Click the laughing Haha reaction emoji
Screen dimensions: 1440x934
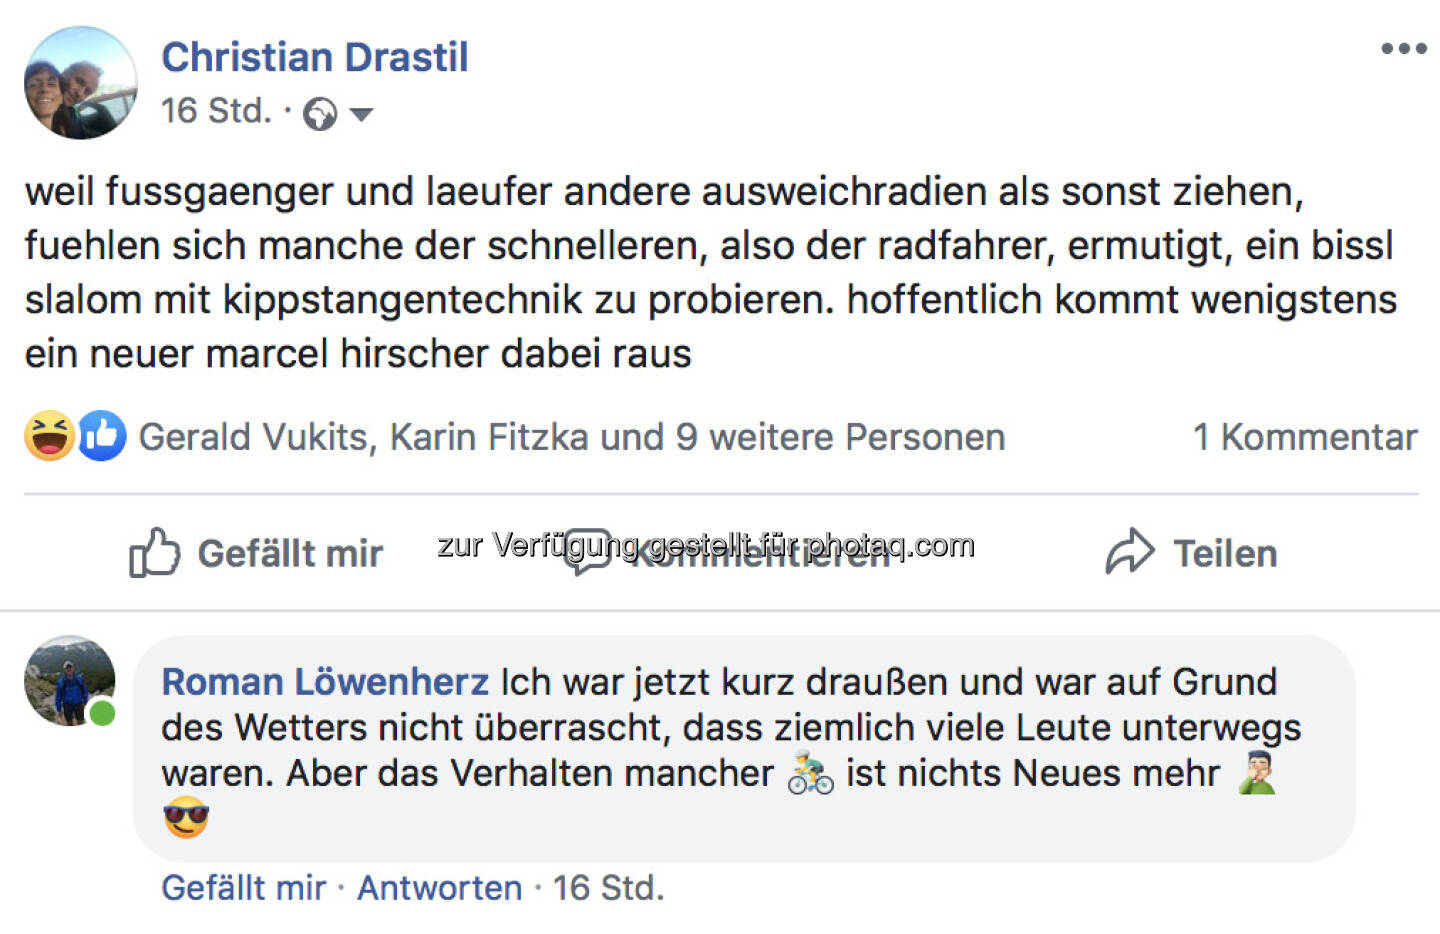tap(49, 436)
